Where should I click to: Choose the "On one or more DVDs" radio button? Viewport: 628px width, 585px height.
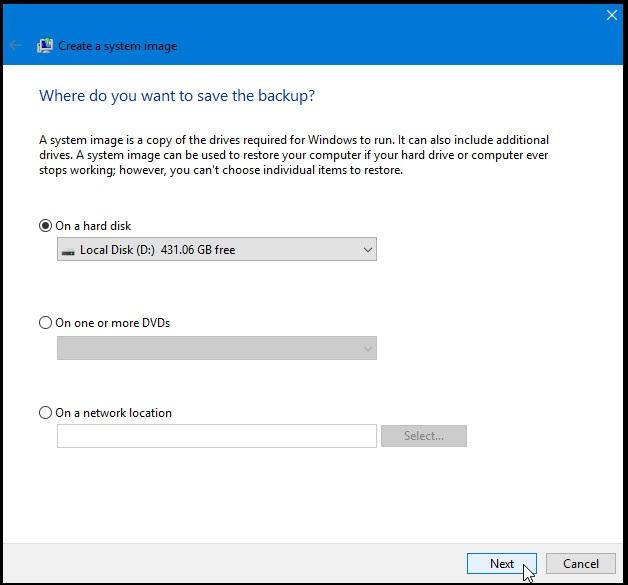pyautogui.click(x=45, y=323)
